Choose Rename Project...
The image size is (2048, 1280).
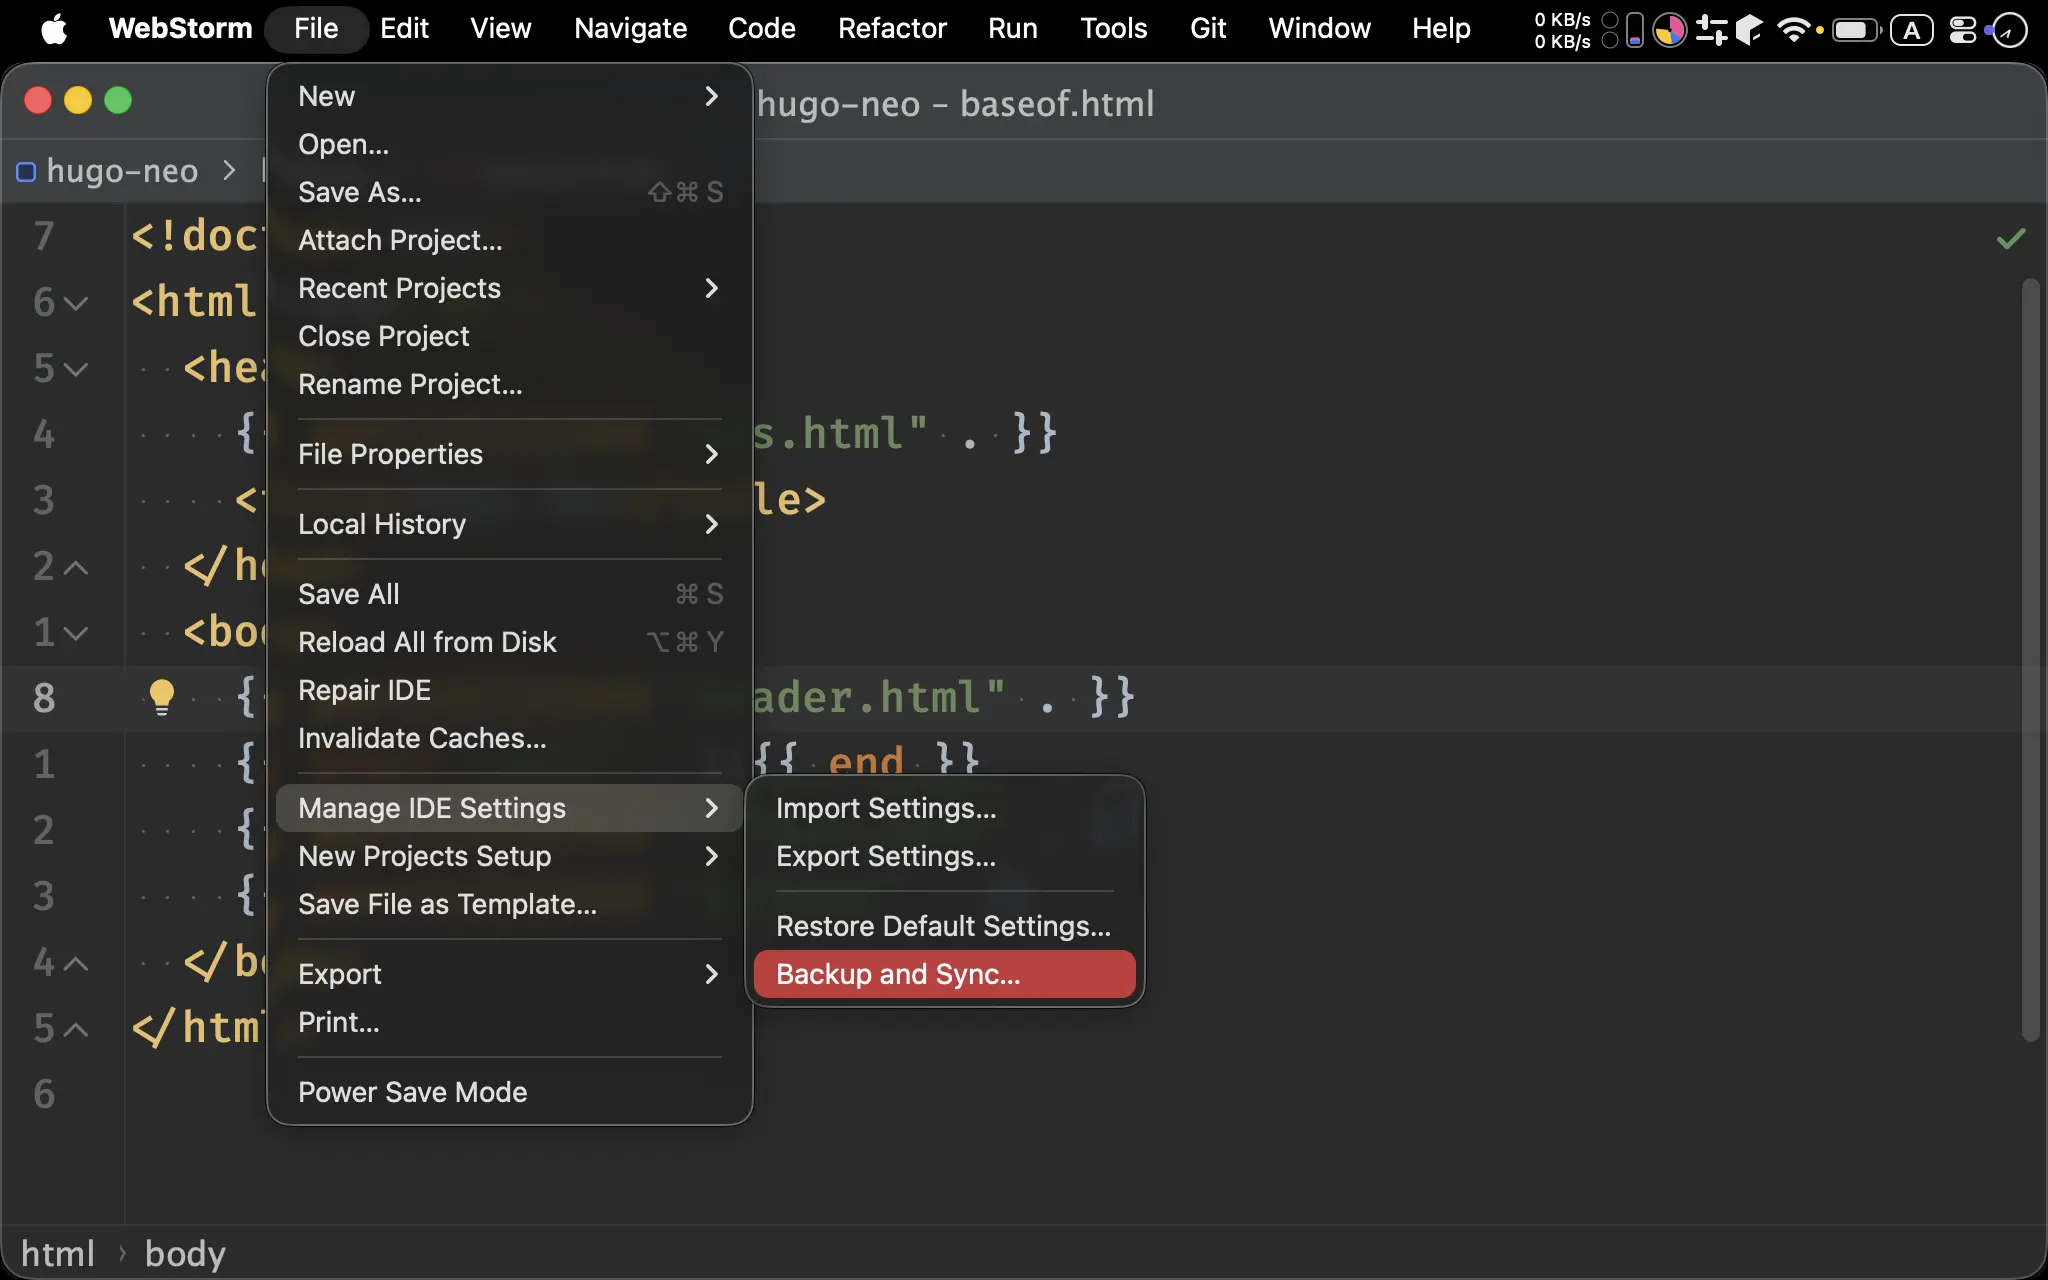pos(510,384)
